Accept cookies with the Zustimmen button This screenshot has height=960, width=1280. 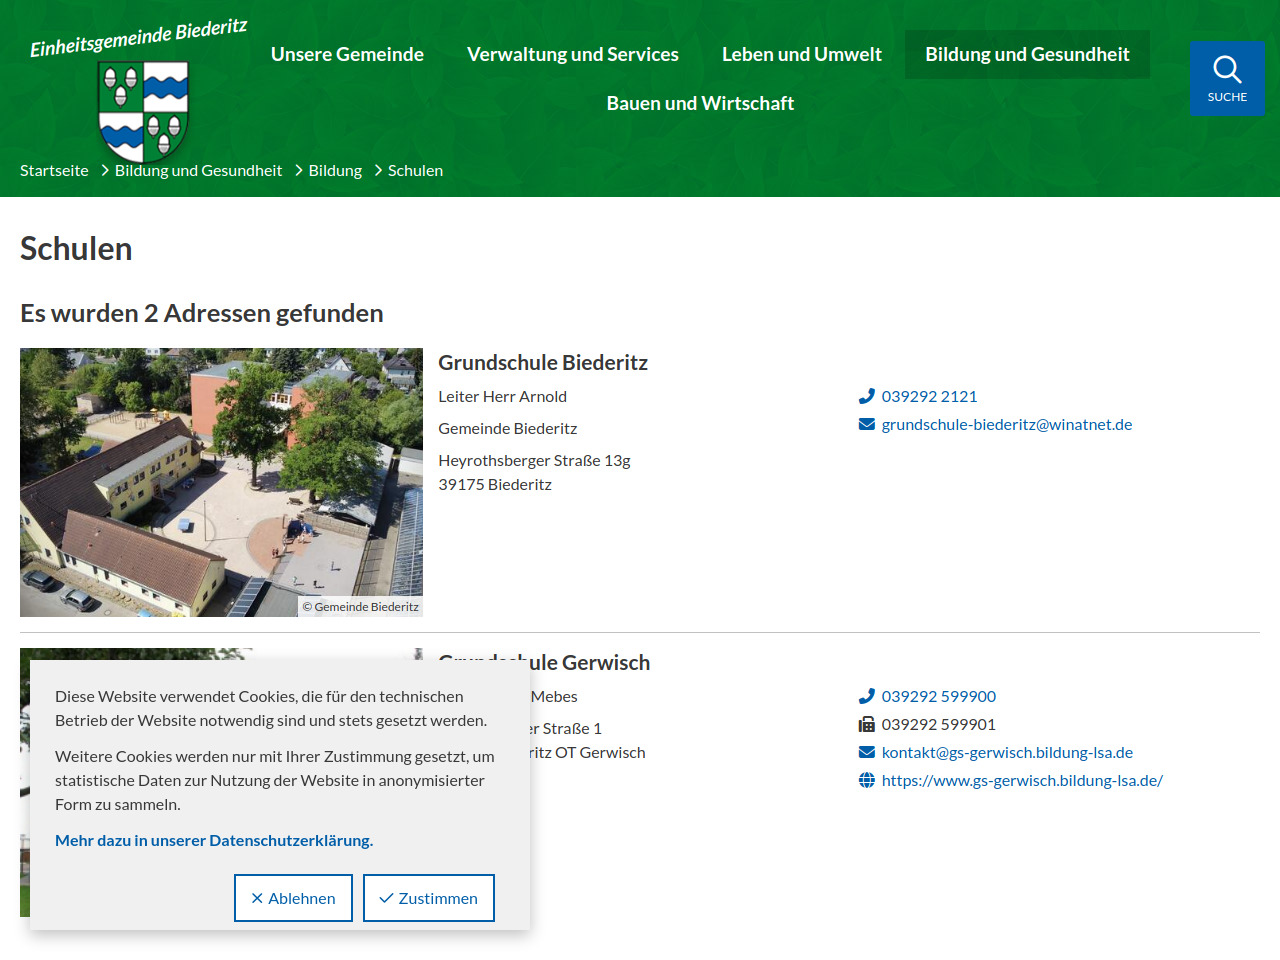click(429, 898)
